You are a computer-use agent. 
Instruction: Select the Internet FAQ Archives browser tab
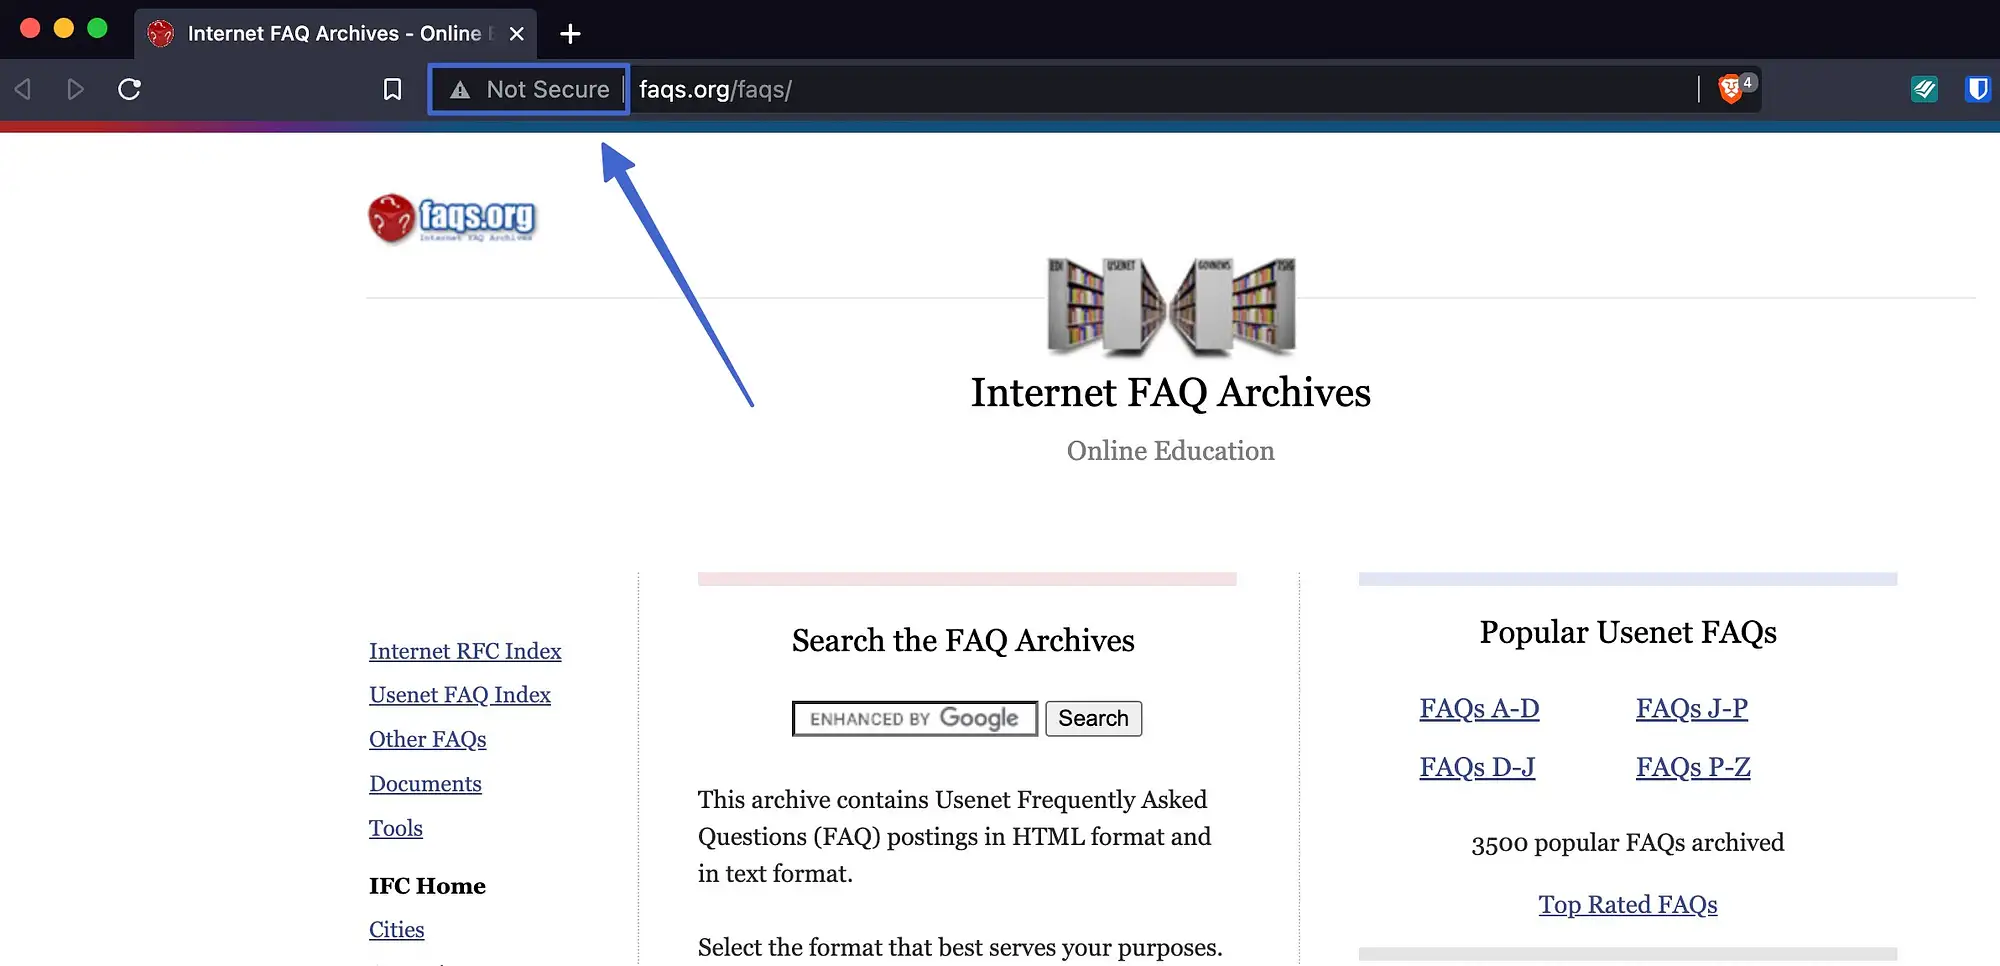point(335,34)
